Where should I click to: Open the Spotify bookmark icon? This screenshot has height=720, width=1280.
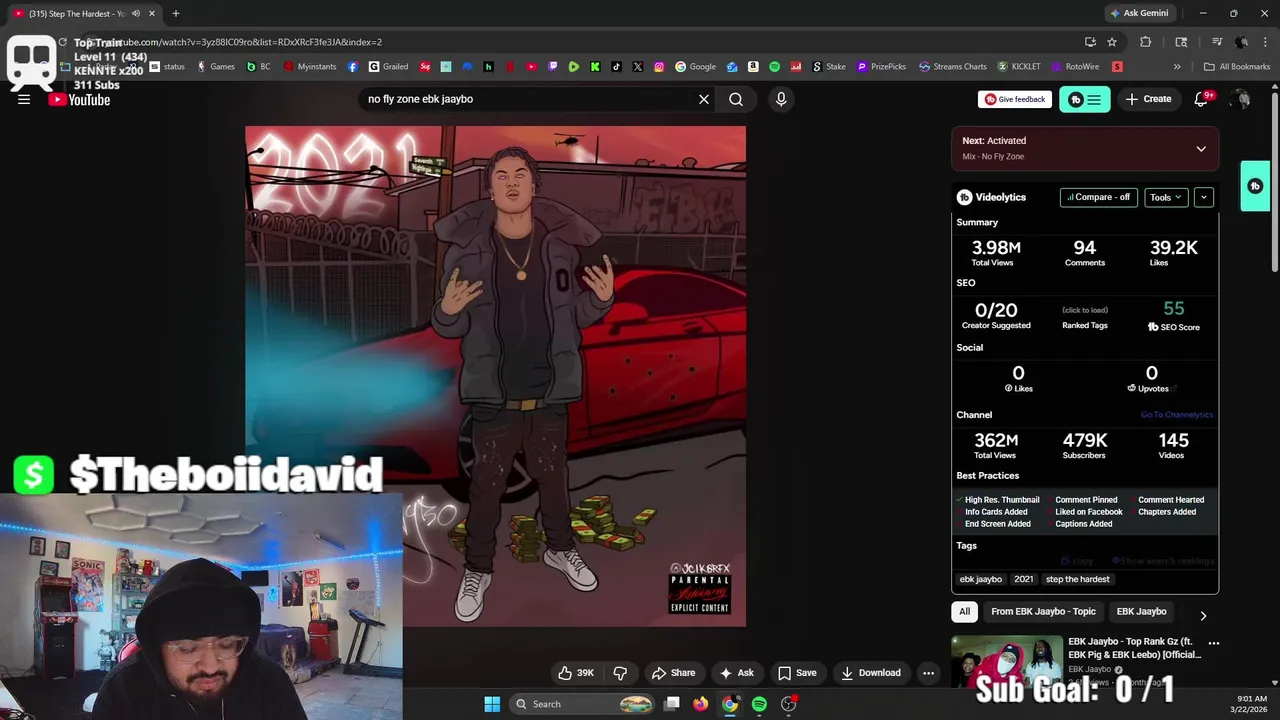(774, 67)
